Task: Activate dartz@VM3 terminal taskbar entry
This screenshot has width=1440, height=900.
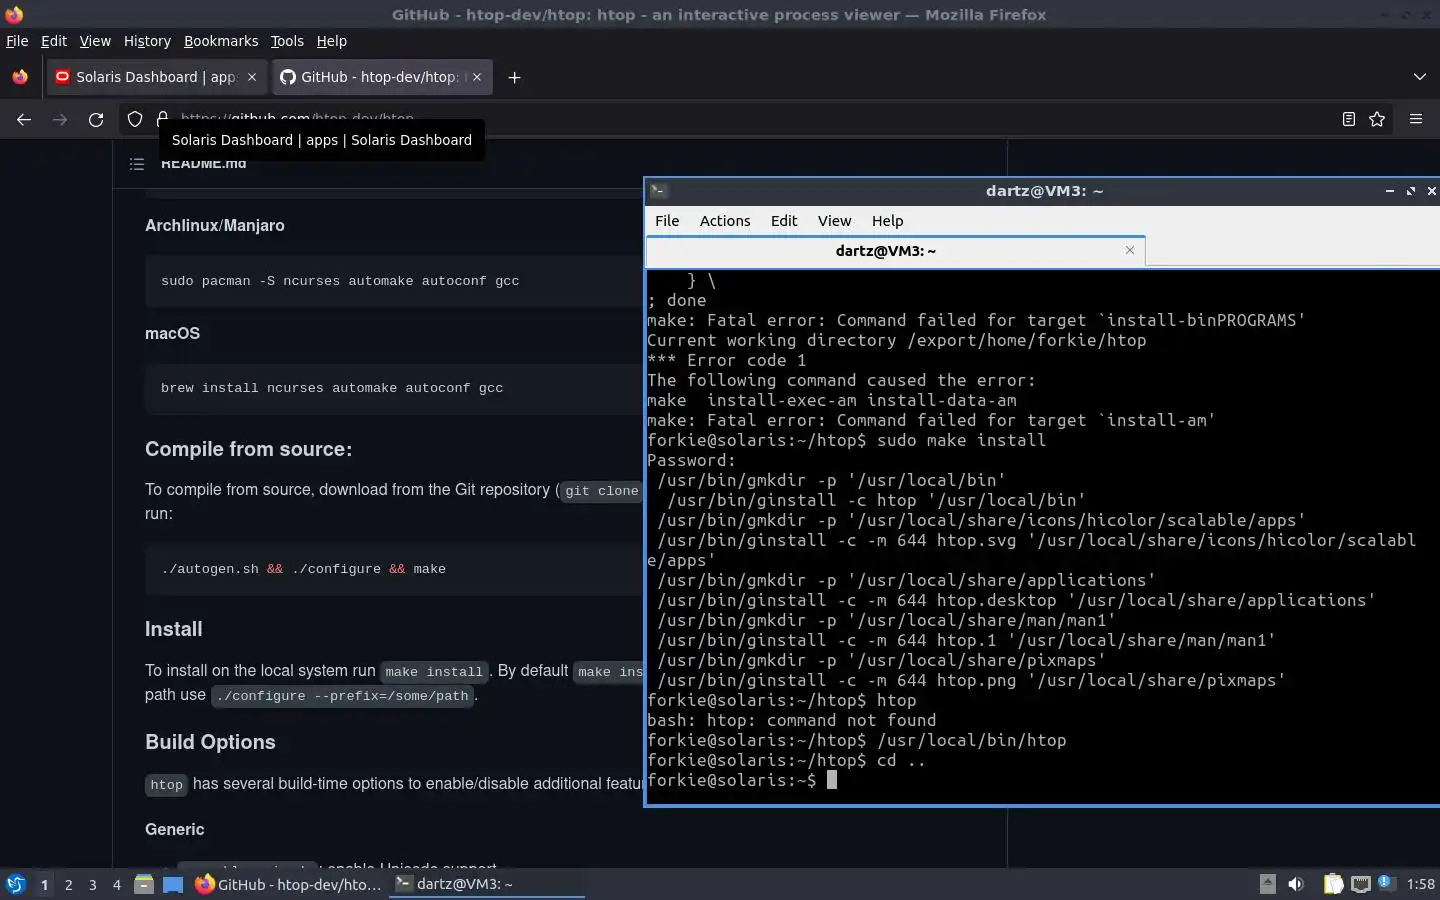Action: (x=486, y=884)
